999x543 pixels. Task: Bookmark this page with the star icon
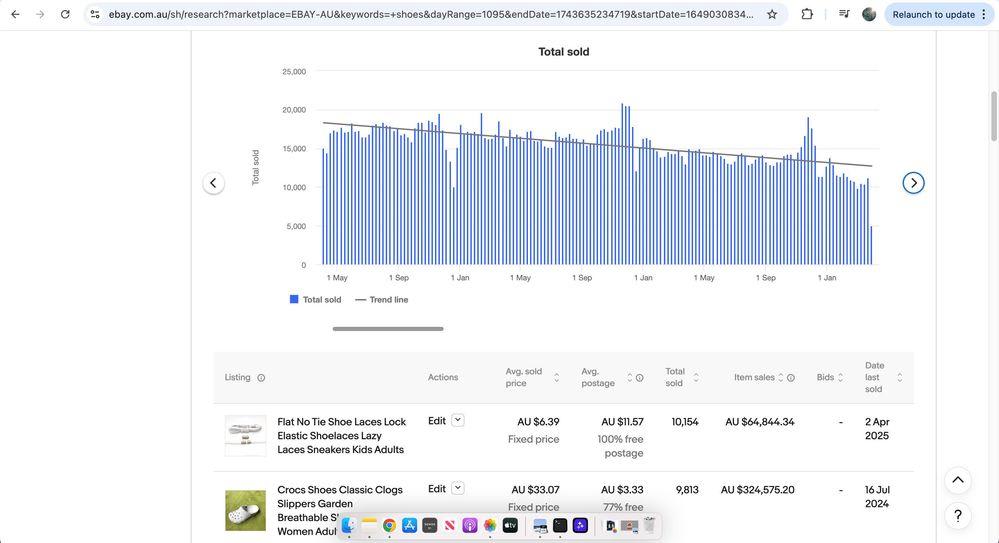click(772, 14)
